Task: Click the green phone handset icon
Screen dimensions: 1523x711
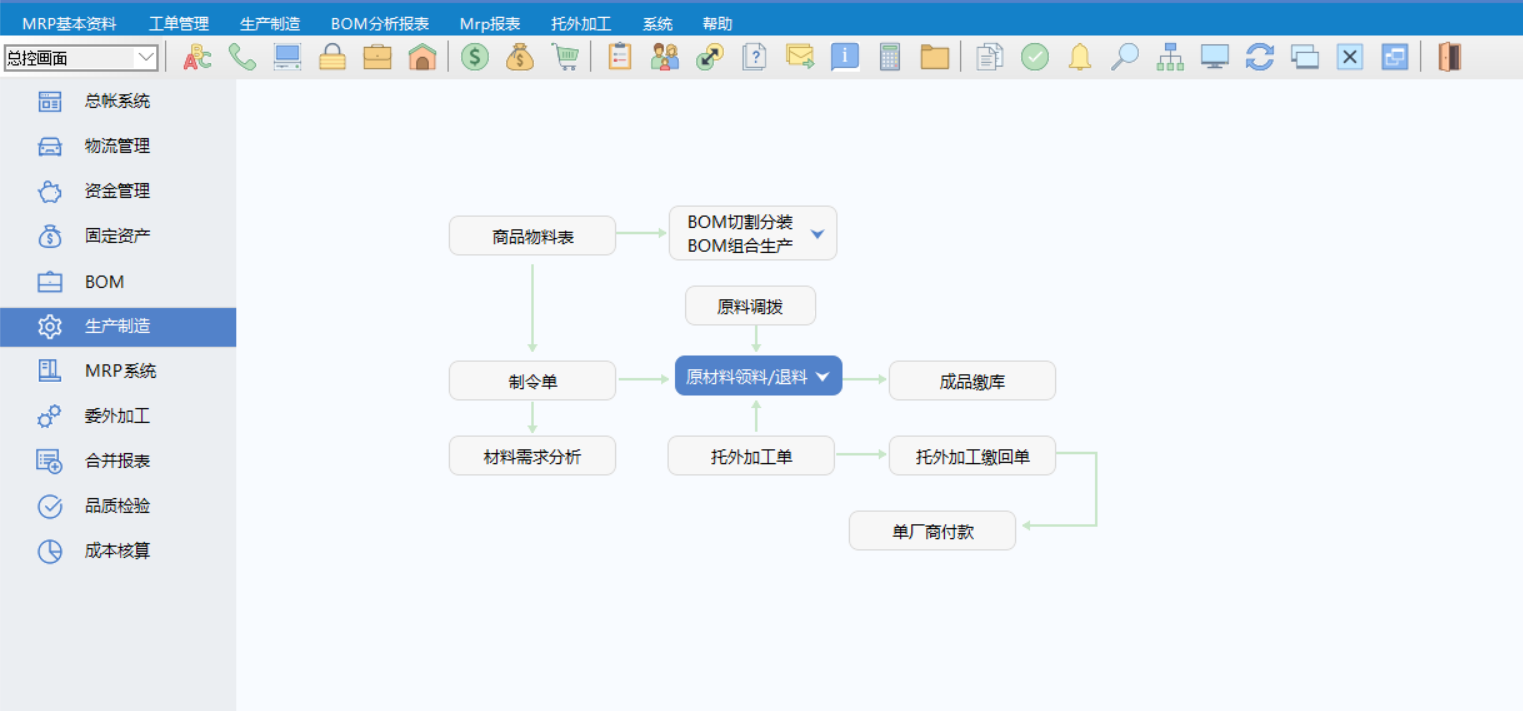Action: click(242, 58)
